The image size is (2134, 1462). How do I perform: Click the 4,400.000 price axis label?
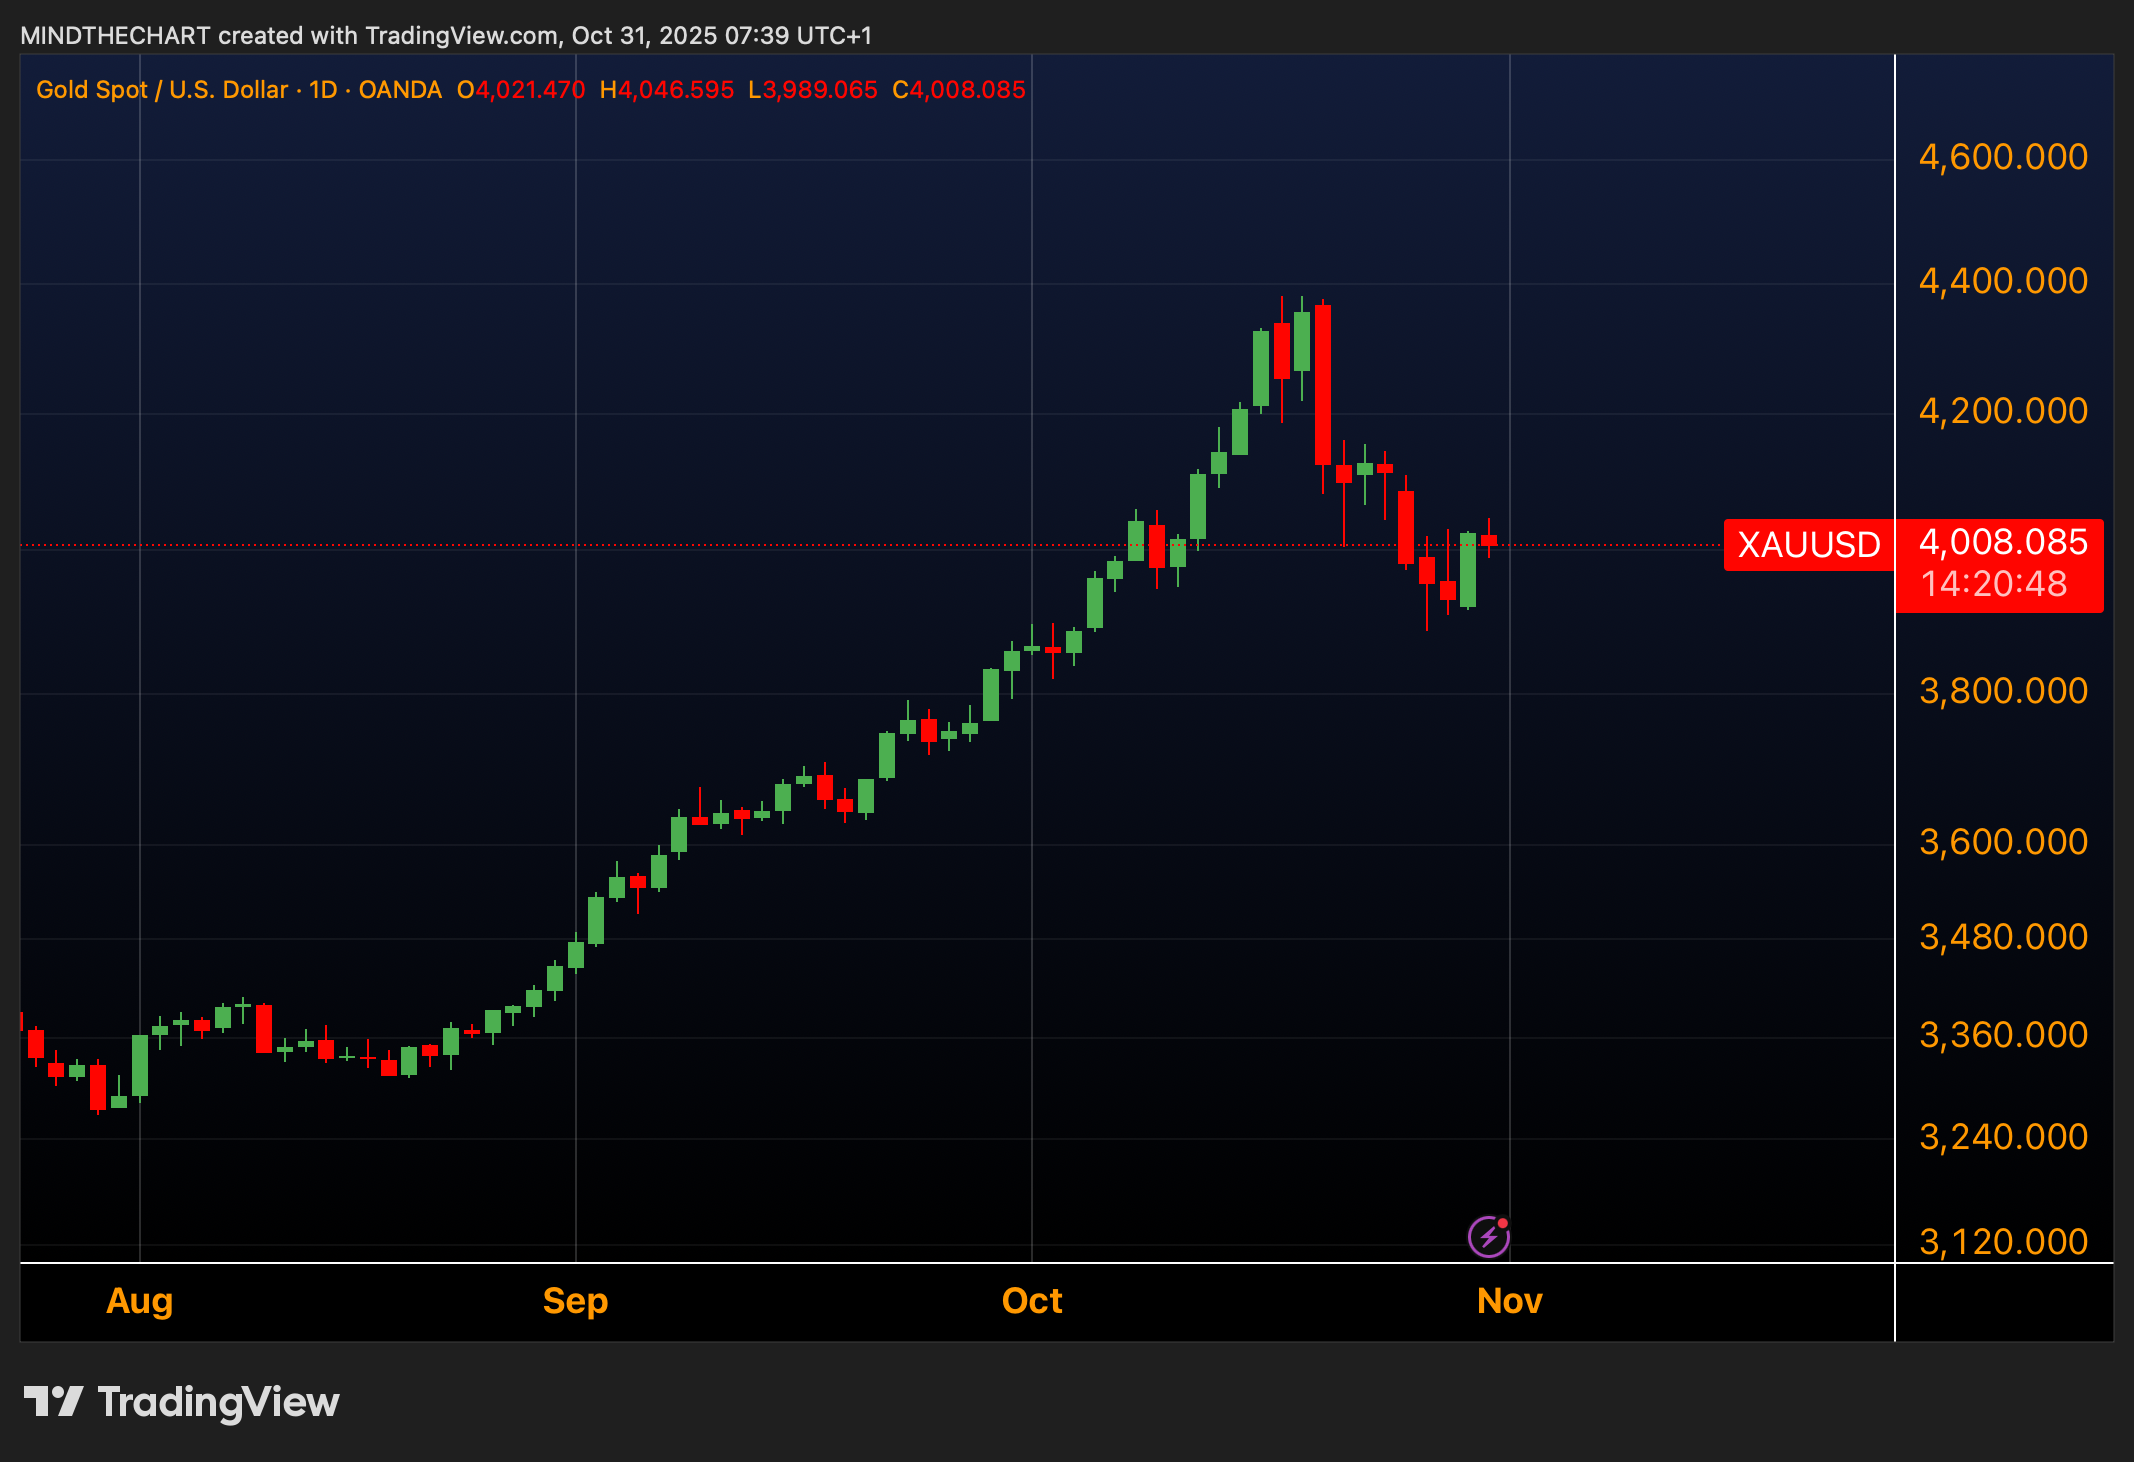2003,281
